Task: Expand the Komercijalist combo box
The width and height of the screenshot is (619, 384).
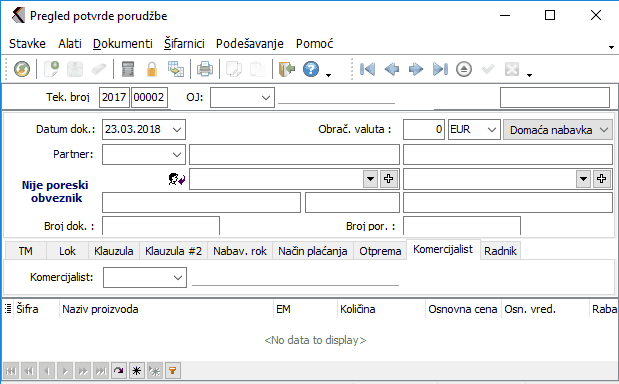Action: coord(178,277)
